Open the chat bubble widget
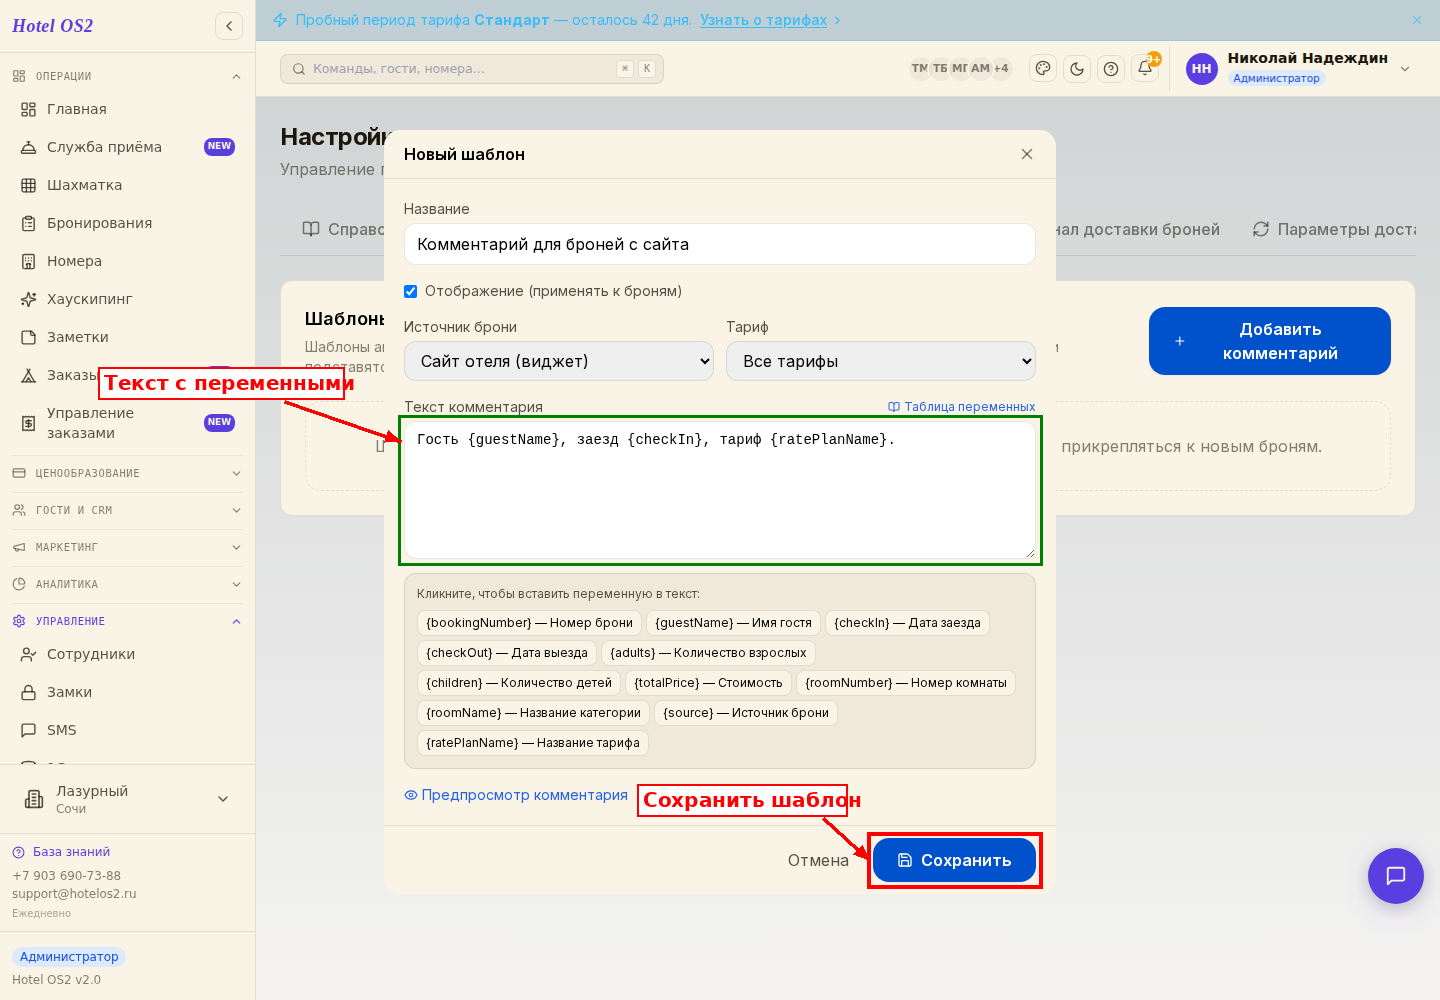The height and width of the screenshot is (1000, 1440). 1396,876
